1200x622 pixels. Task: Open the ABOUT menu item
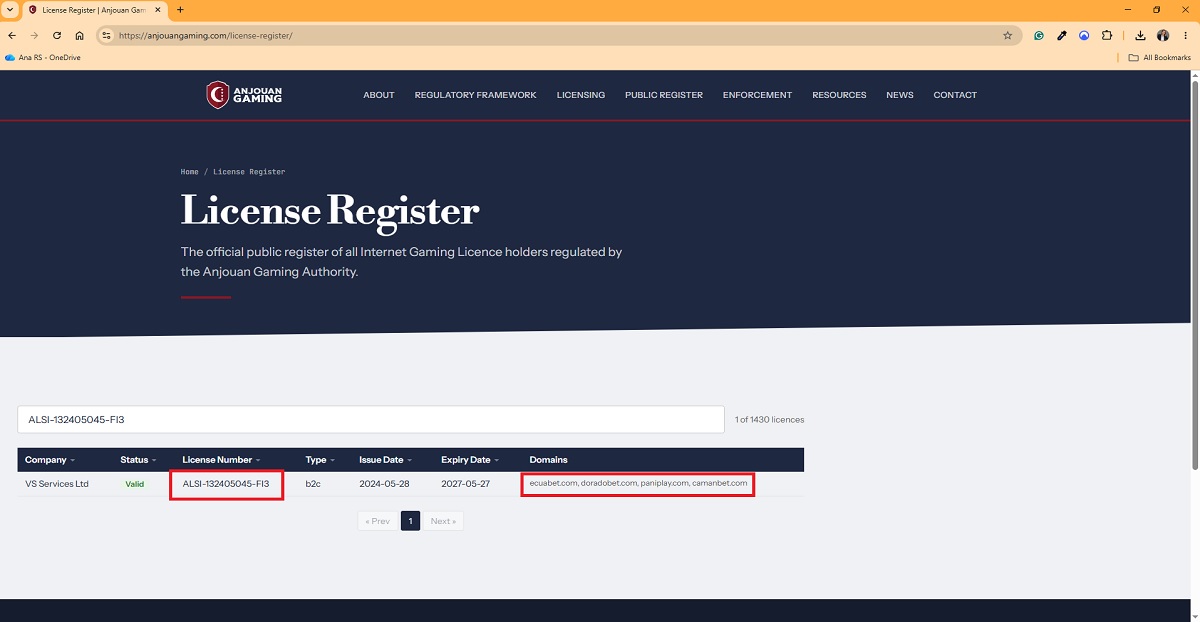tap(379, 95)
